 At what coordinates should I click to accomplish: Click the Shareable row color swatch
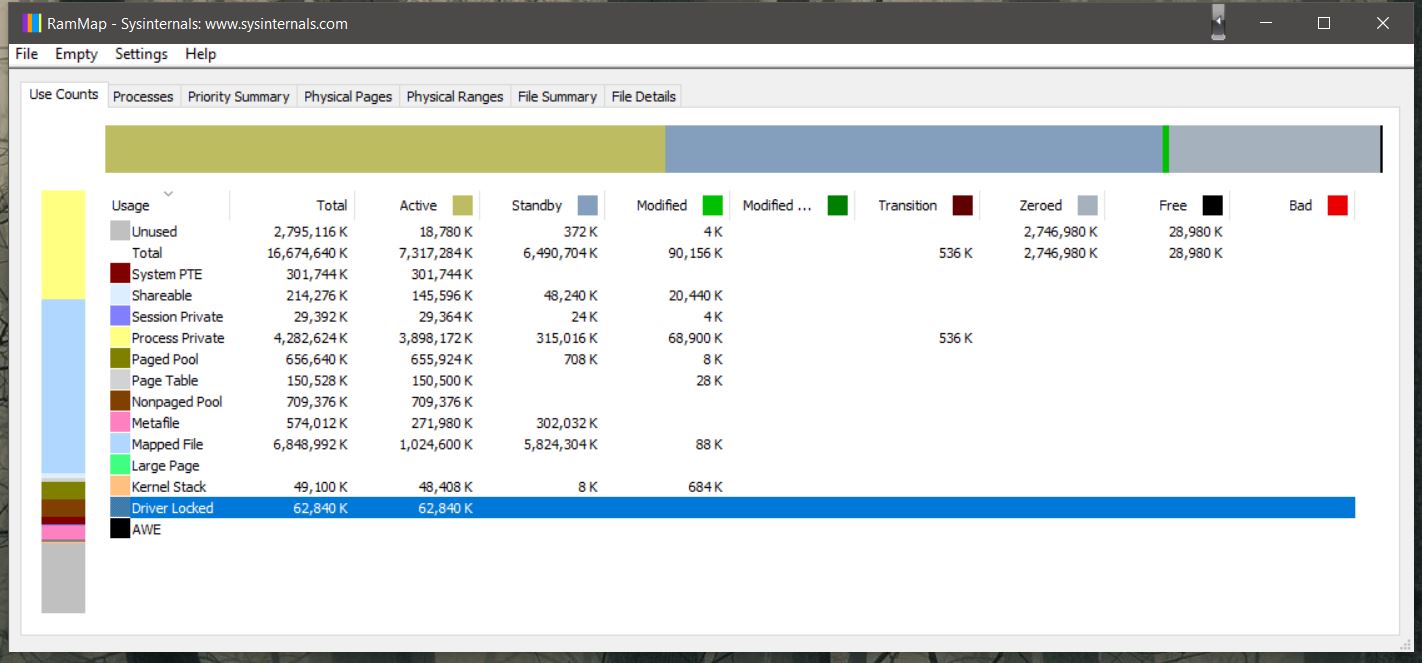(120, 295)
